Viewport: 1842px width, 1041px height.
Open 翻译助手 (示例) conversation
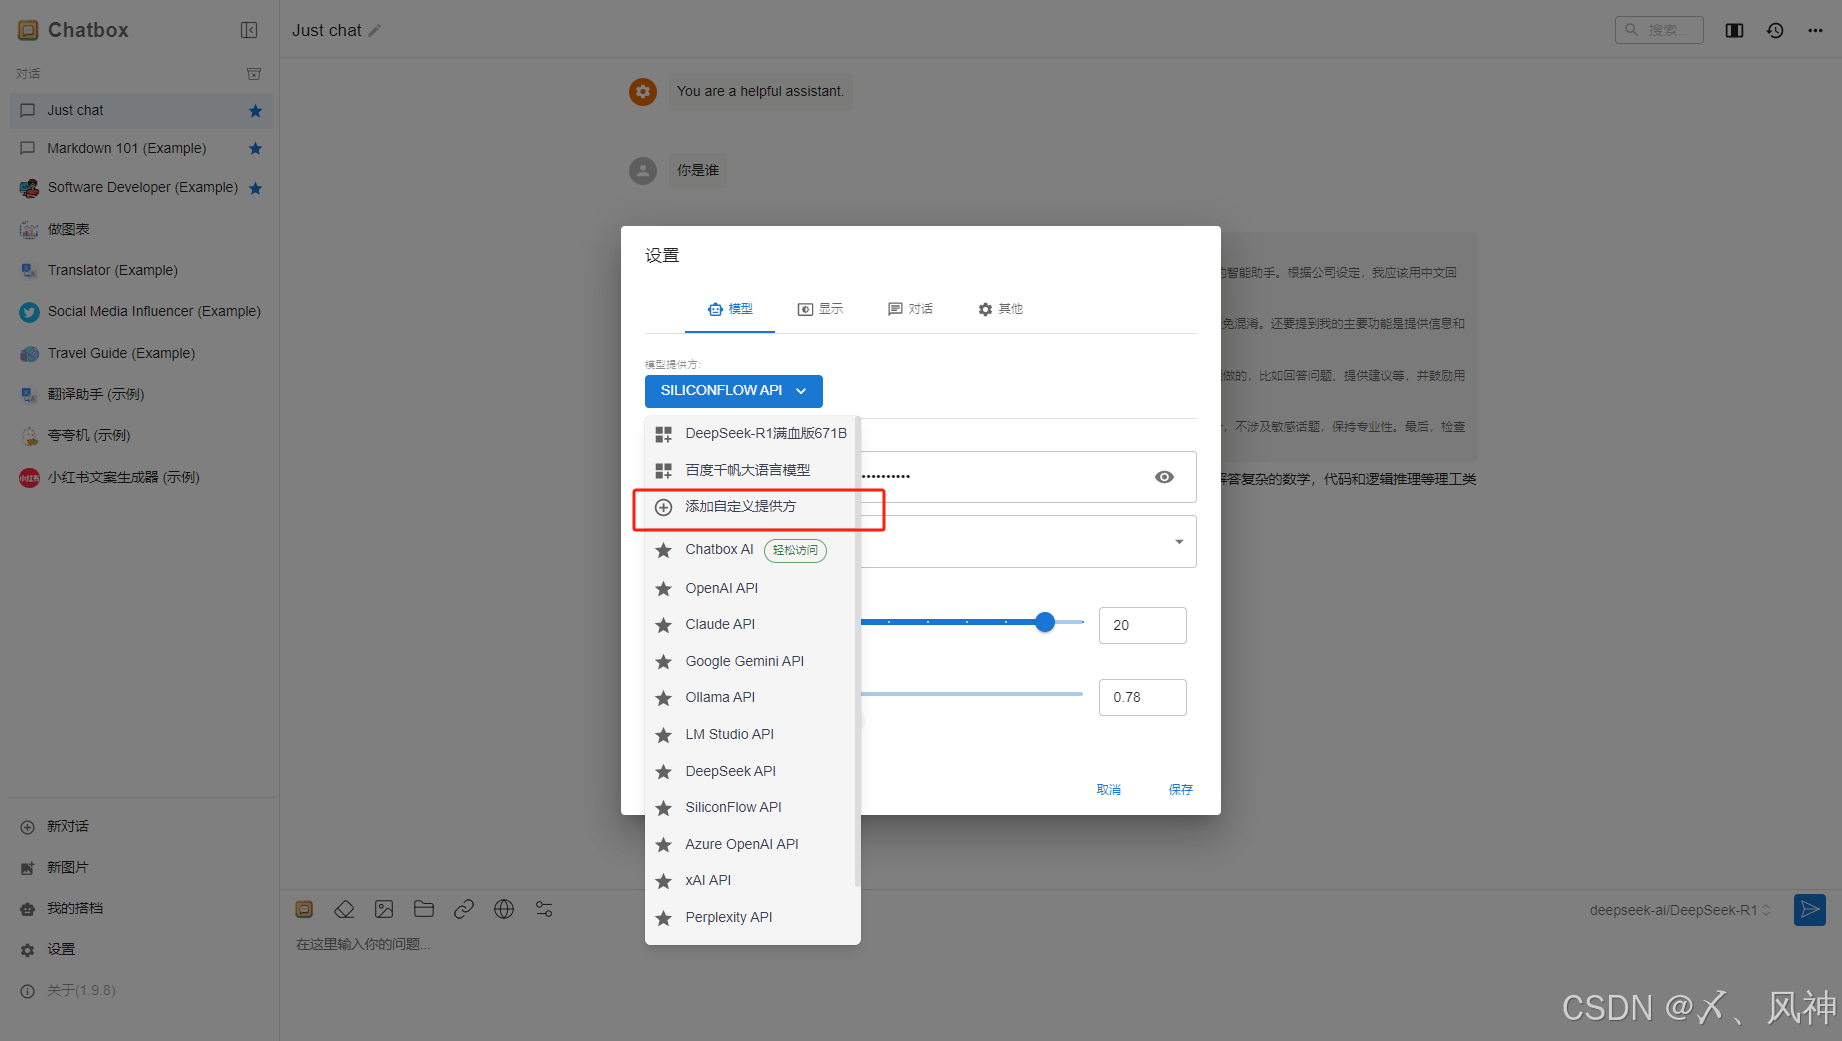point(141,394)
